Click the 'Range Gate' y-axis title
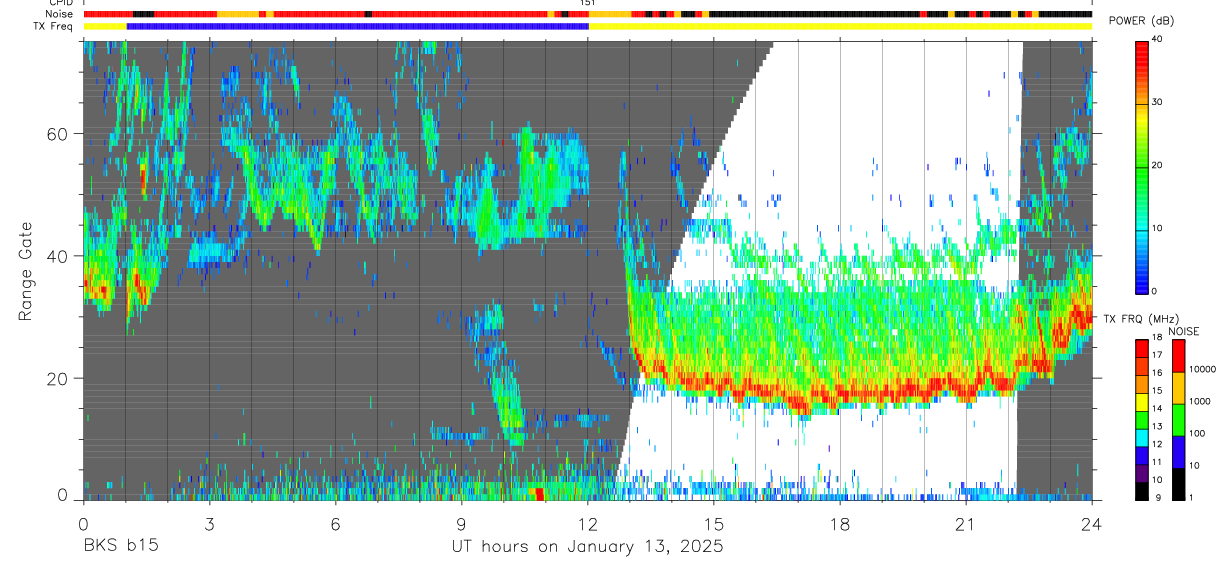 [24, 271]
